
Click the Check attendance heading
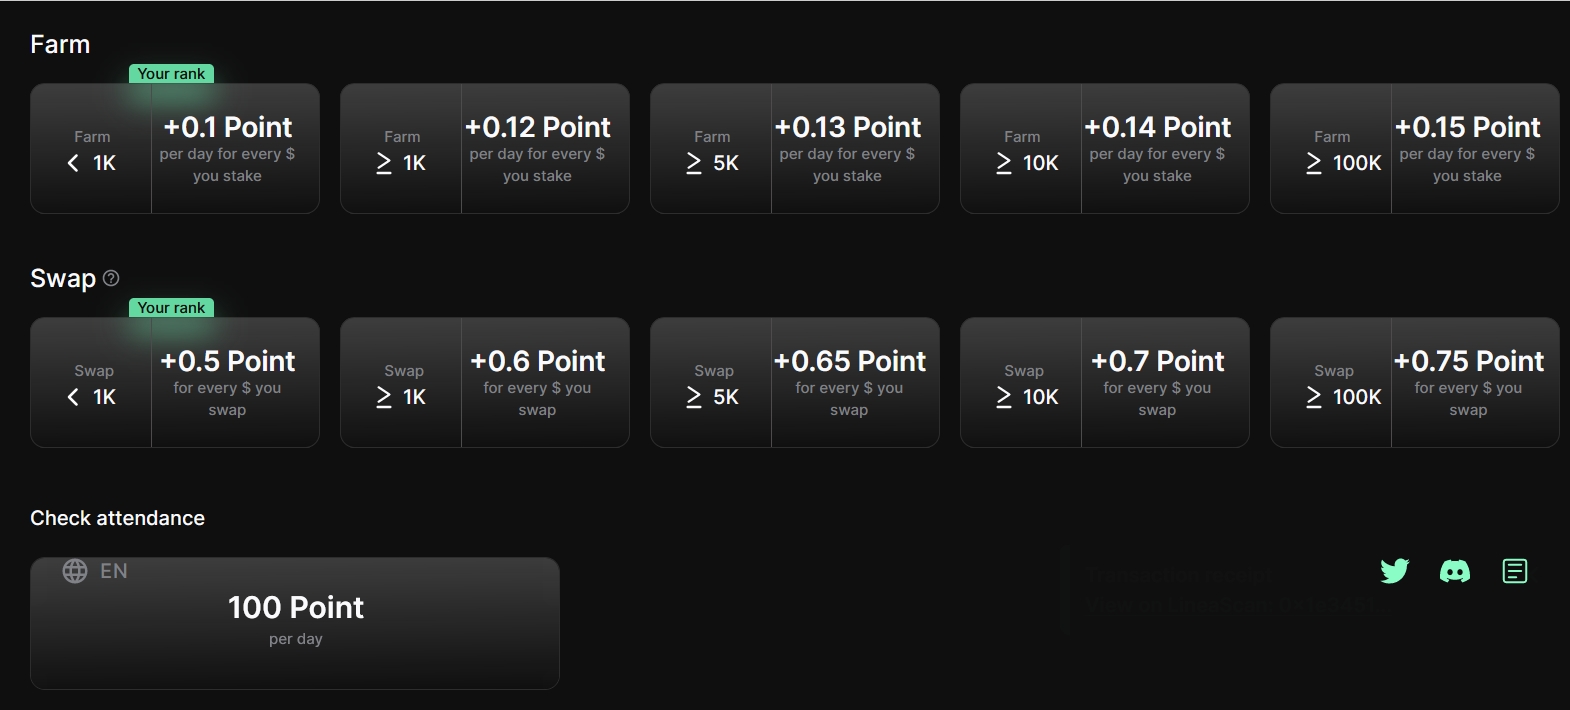coord(117,518)
